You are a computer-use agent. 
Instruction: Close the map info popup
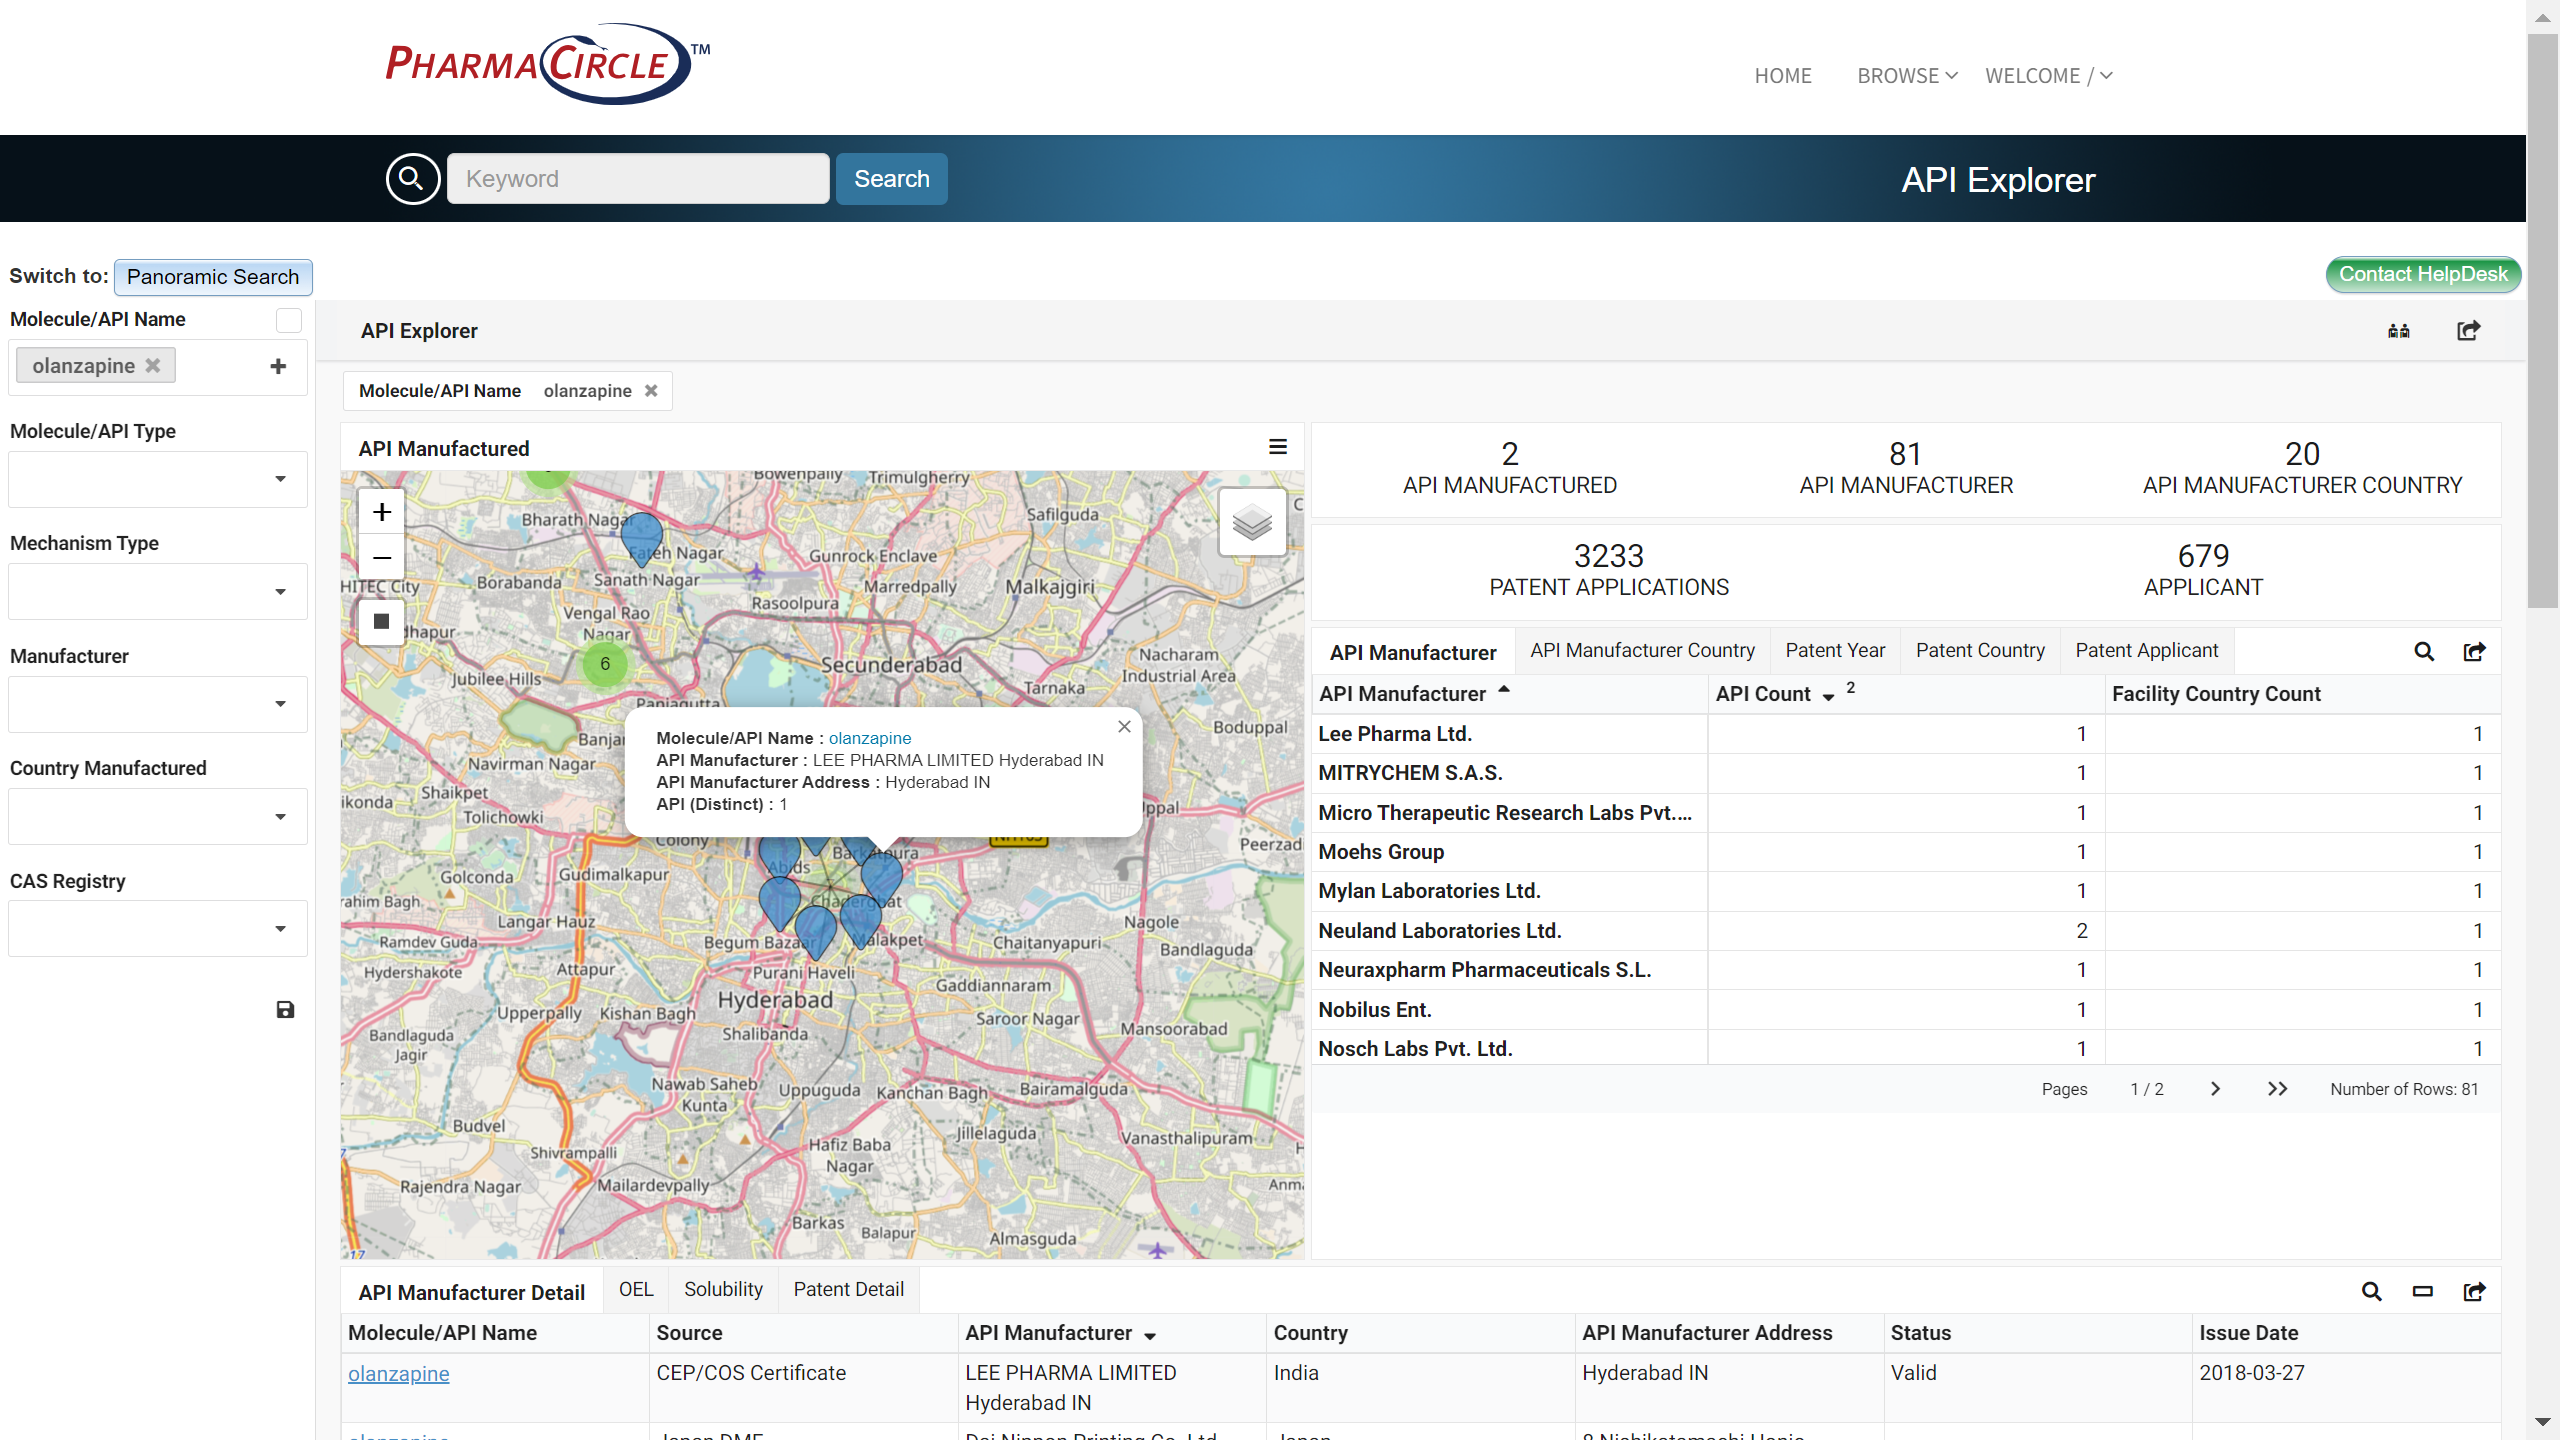click(1124, 727)
